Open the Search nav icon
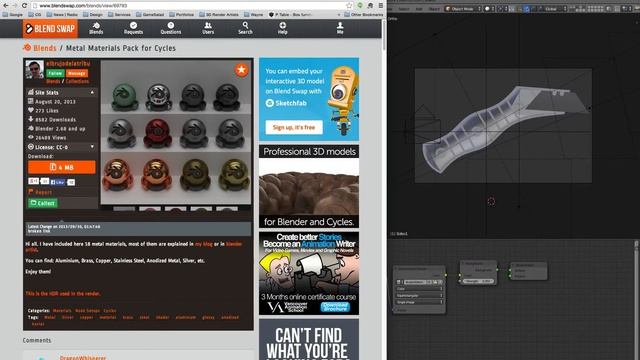Viewport: 640px width, 360px height. 245,28
